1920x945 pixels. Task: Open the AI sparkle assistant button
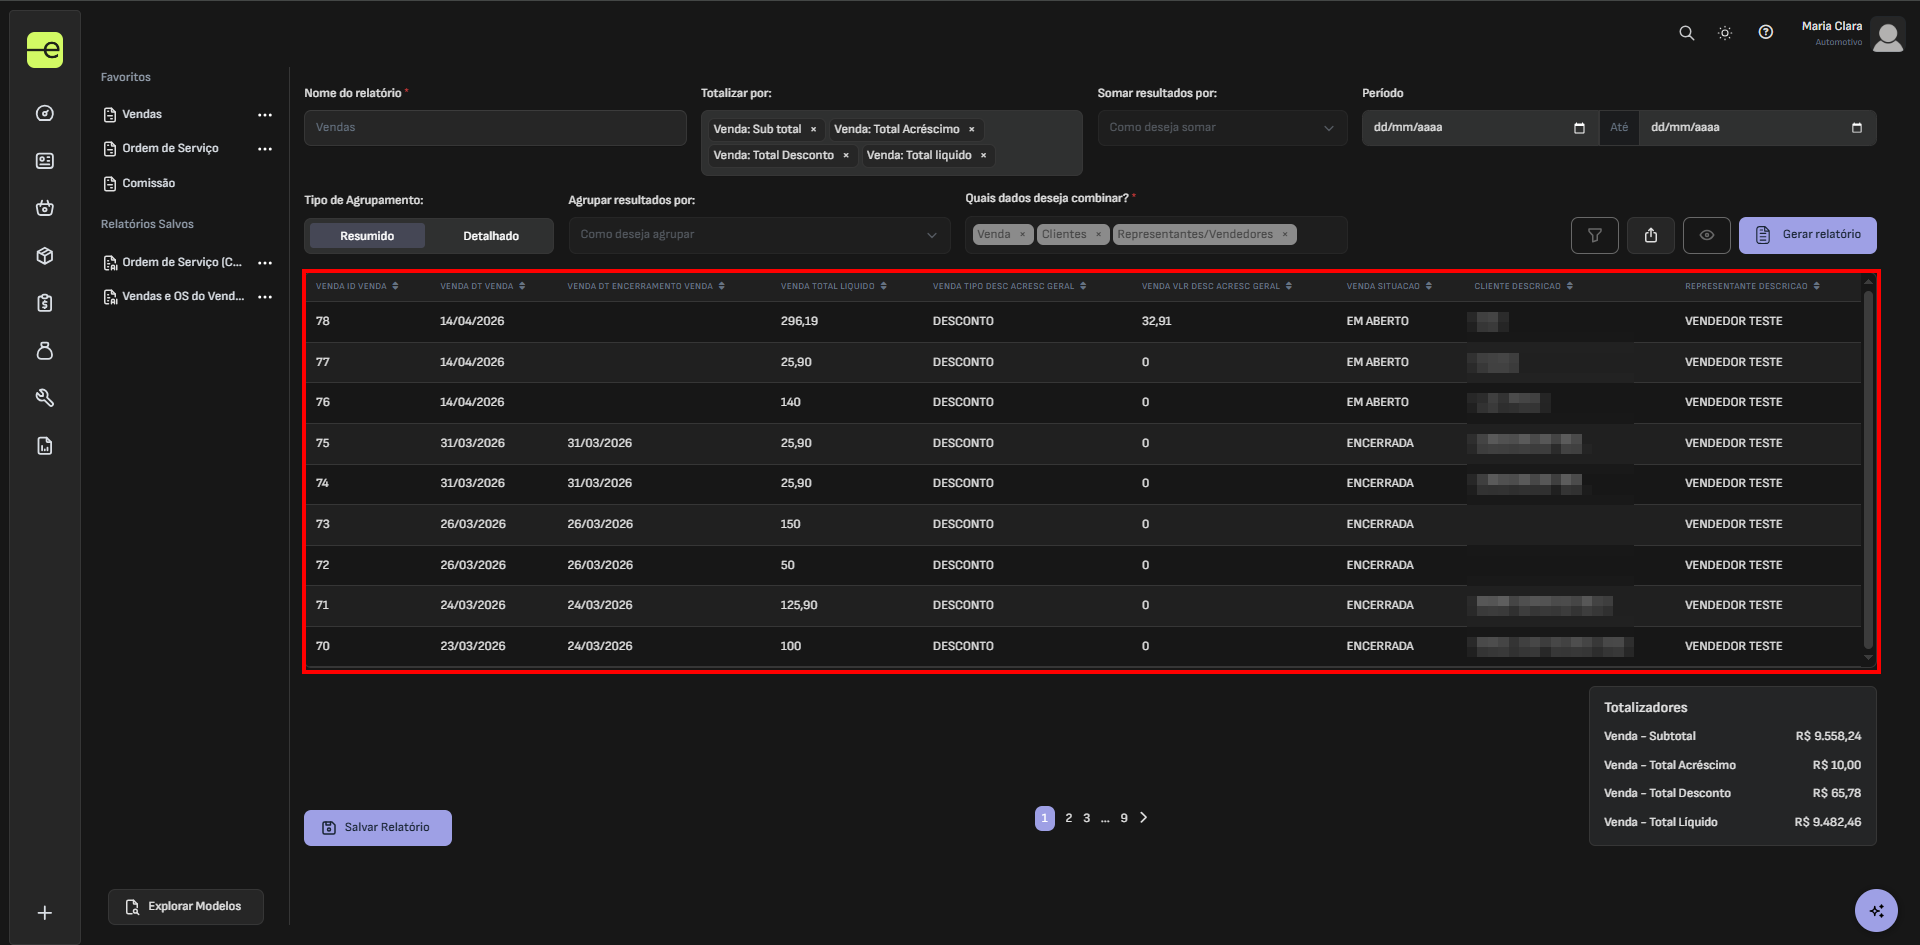[x=1876, y=910]
